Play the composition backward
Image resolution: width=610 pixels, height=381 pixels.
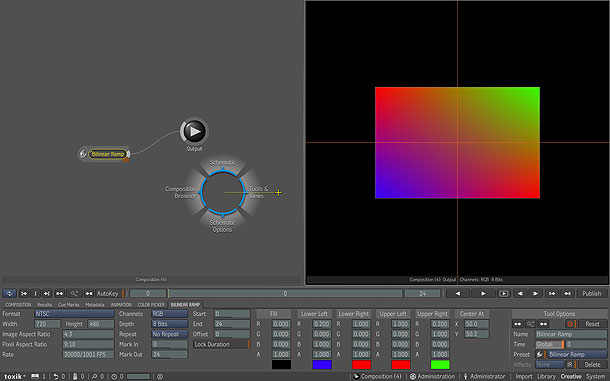(458, 293)
